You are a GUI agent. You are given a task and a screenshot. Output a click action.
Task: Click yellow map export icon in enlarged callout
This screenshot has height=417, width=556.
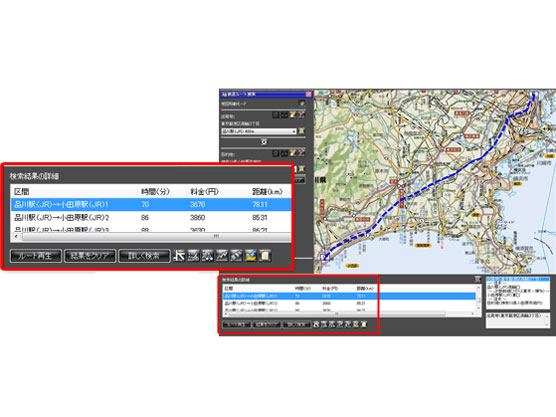250,256
